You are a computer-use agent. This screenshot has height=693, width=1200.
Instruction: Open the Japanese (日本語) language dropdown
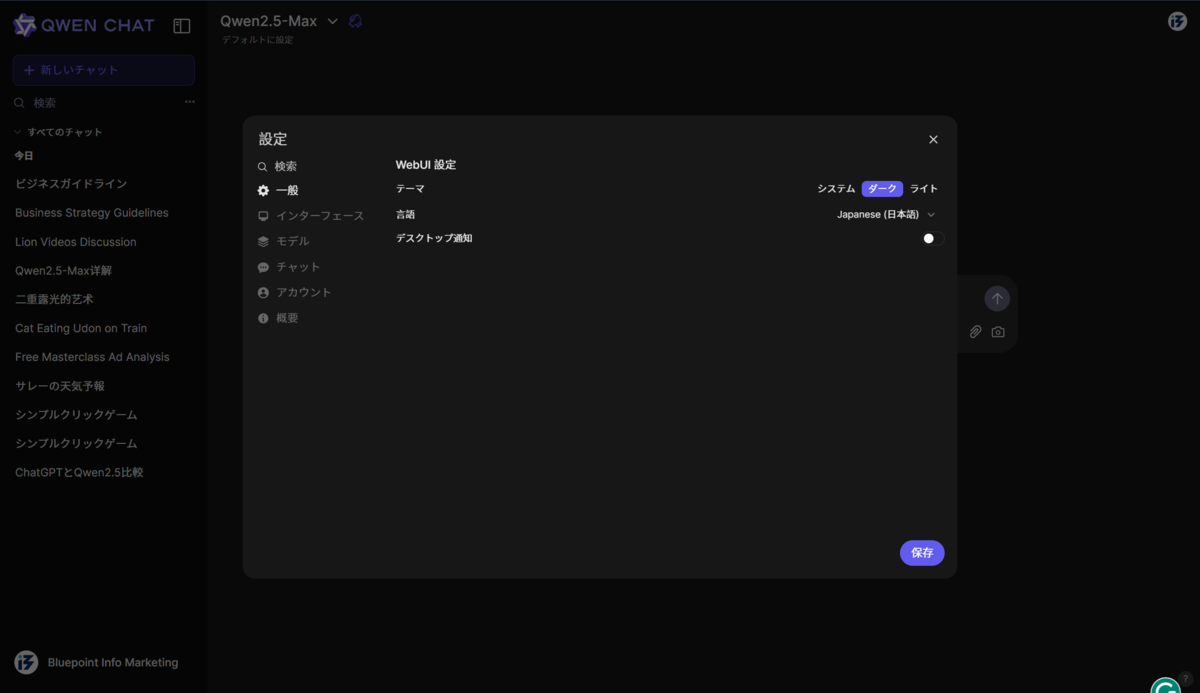coord(886,214)
